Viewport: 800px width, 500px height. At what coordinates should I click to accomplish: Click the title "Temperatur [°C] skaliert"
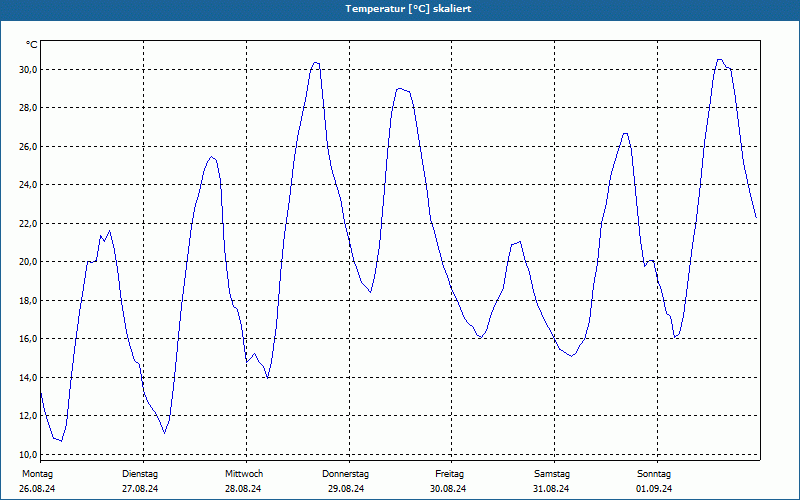(x=408, y=9)
